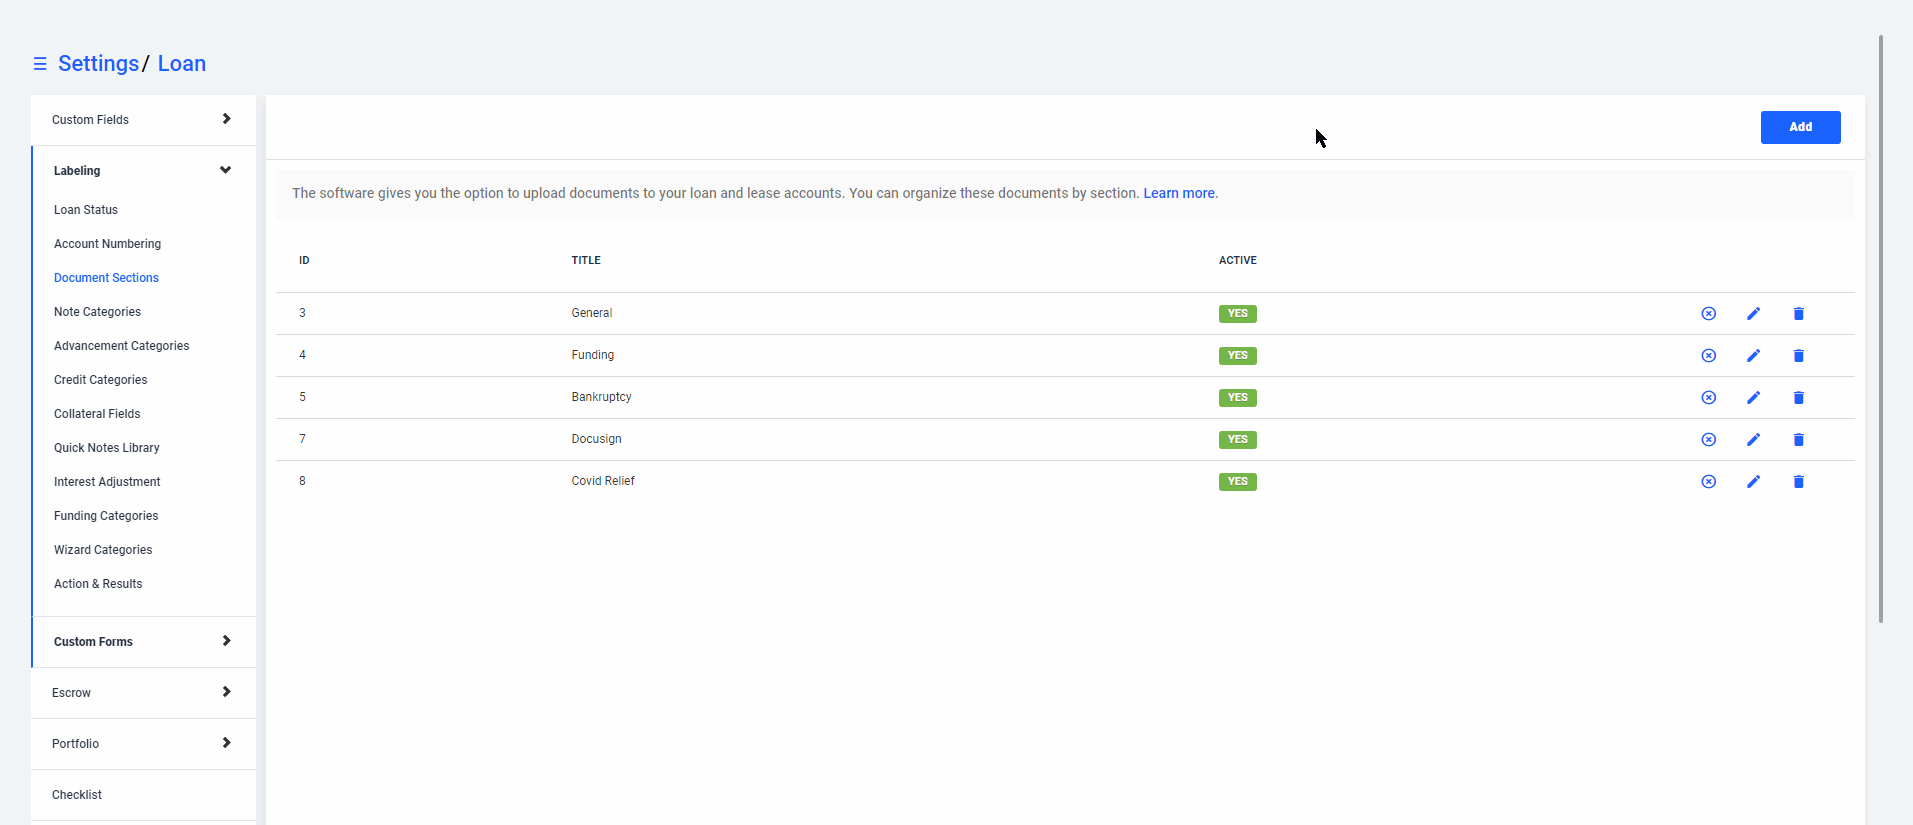Click the YES badge in Covid Relief row
This screenshot has height=825, width=1913.
[1237, 482]
